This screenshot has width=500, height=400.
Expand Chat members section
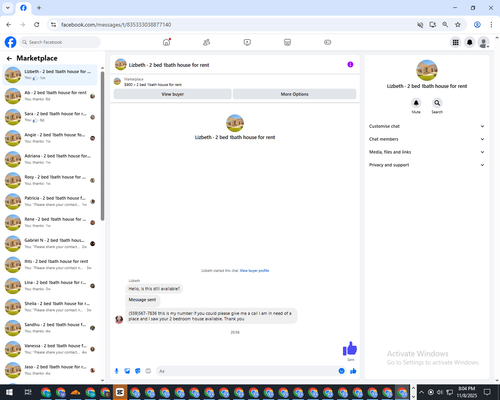(x=426, y=139)
